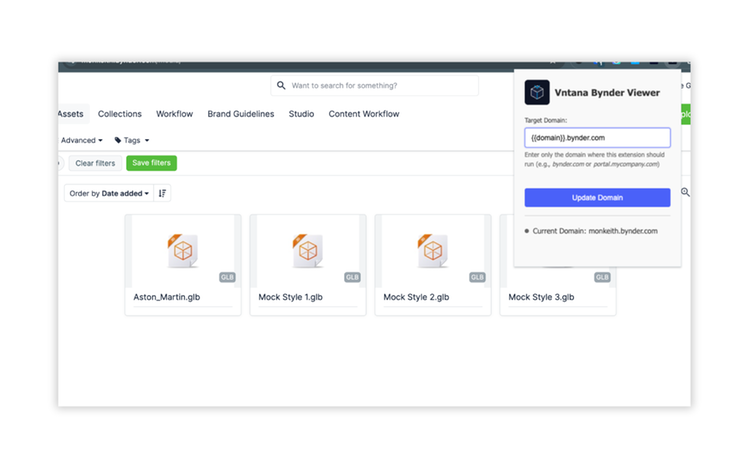The height and width of the screenshot is (469, 750).
Task: Expand the Advanced filter dropdown
Action: point(81,140)
